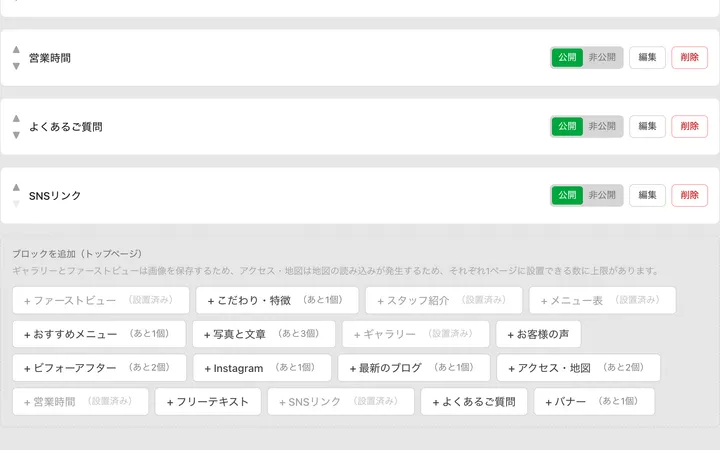Add a バナー block
Viewport: 720px width, 450px height.
tap(594, 402)
